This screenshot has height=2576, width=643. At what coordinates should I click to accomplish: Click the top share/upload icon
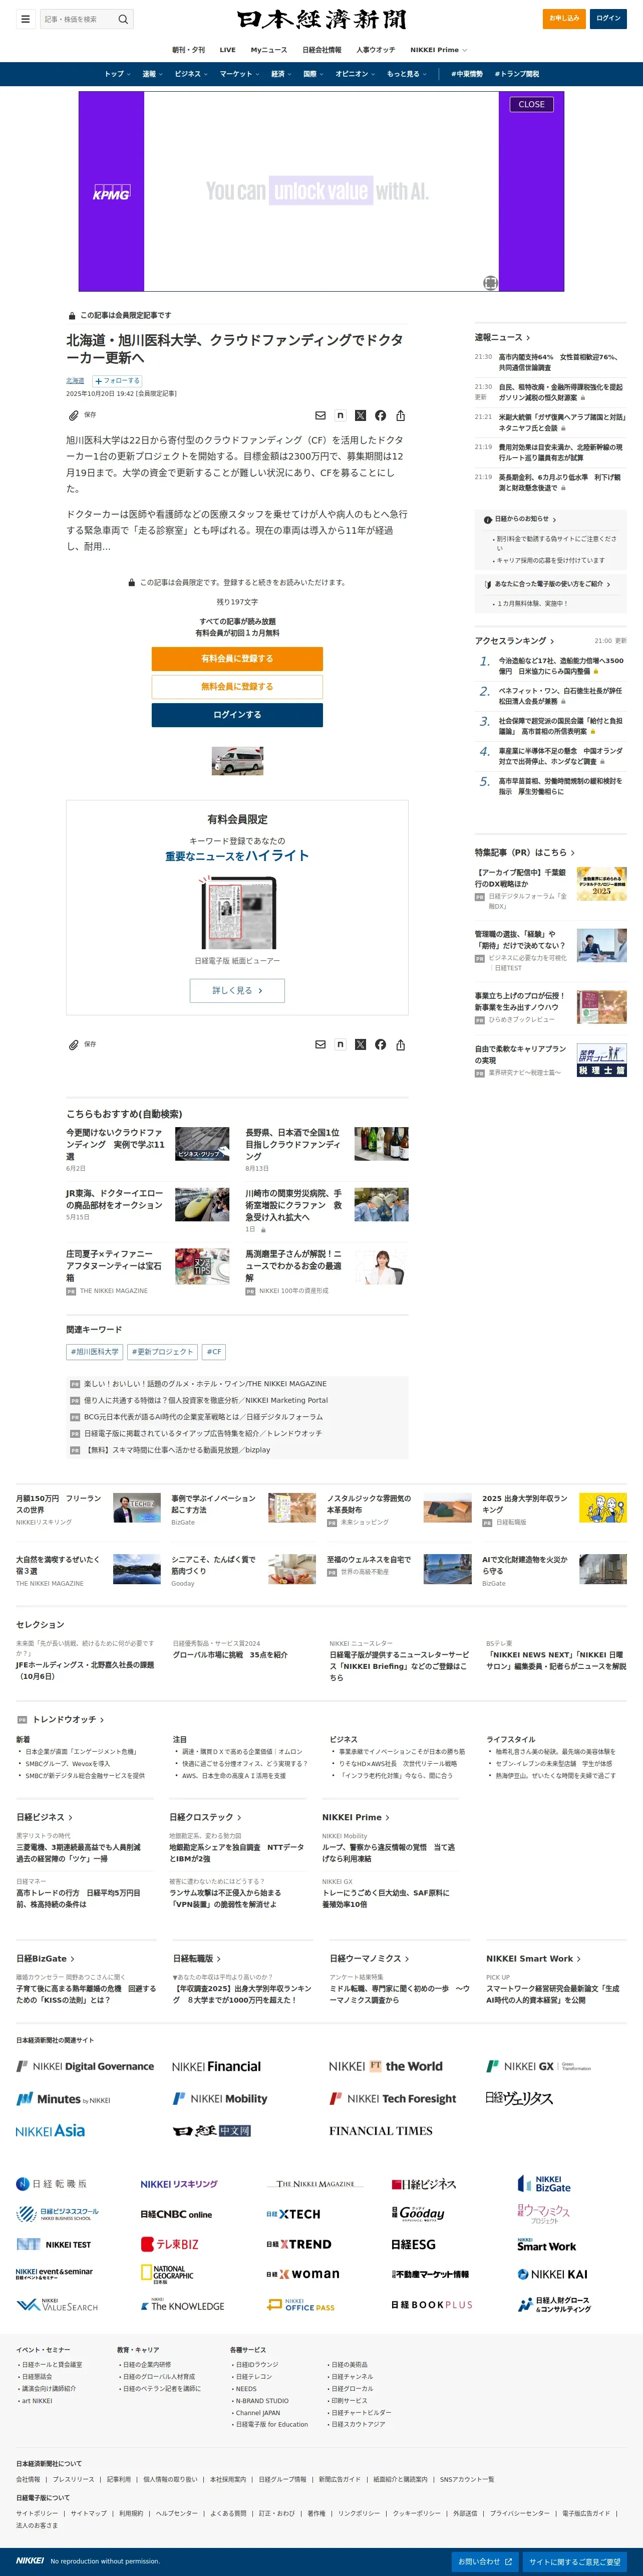point(400,415)
